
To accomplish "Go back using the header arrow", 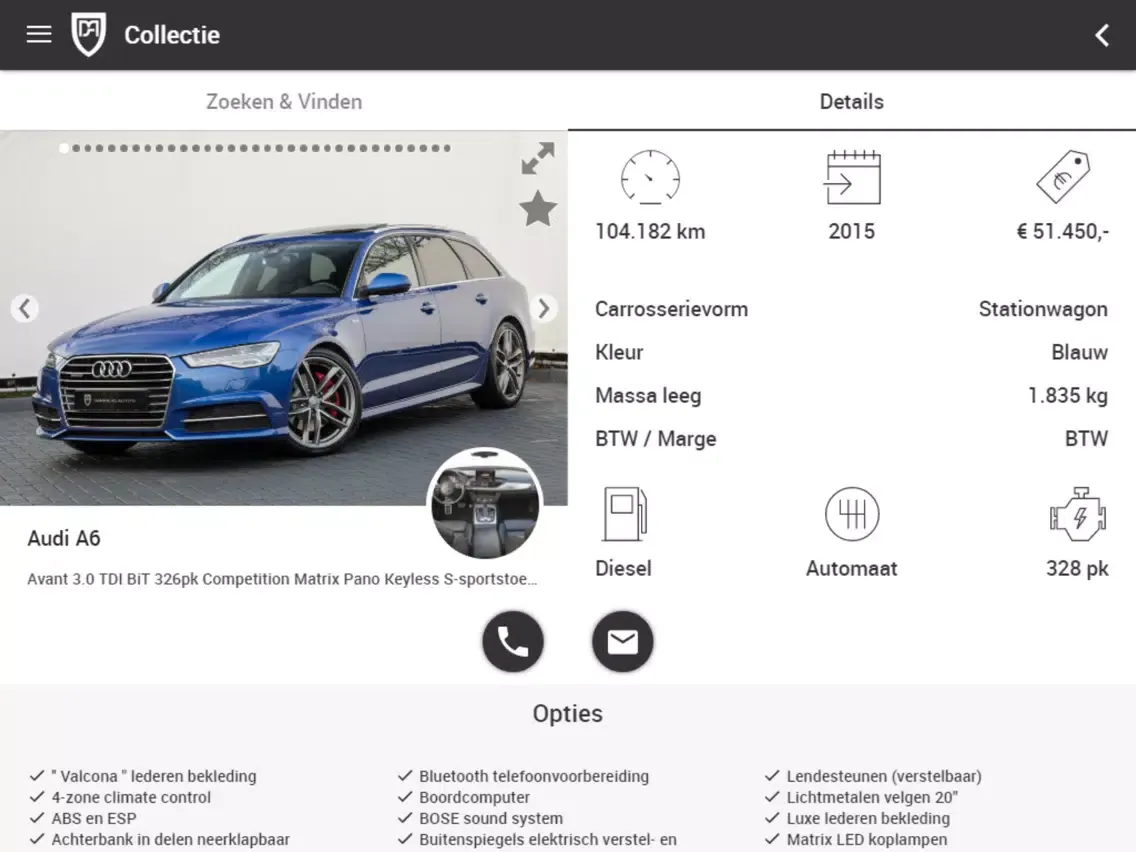I will (x=1102, y=35).
